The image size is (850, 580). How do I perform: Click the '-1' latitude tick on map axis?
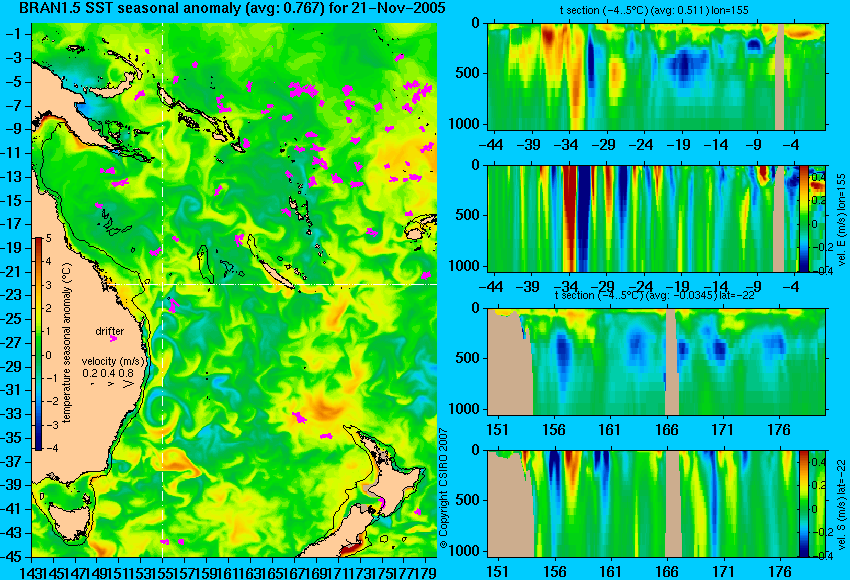pyautogui.click(x=14, y=34)
